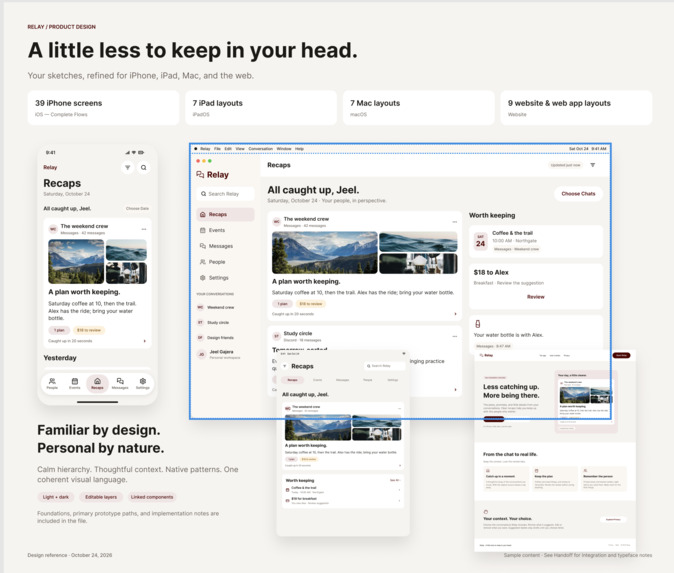Open more options on Mac weekend crew card
This screenshot has width=674, height=573.
click(x=455, y=222)
